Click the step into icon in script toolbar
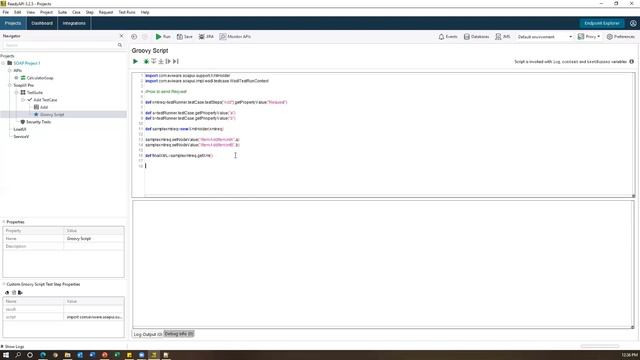640x360 pixels. (153, 61)
